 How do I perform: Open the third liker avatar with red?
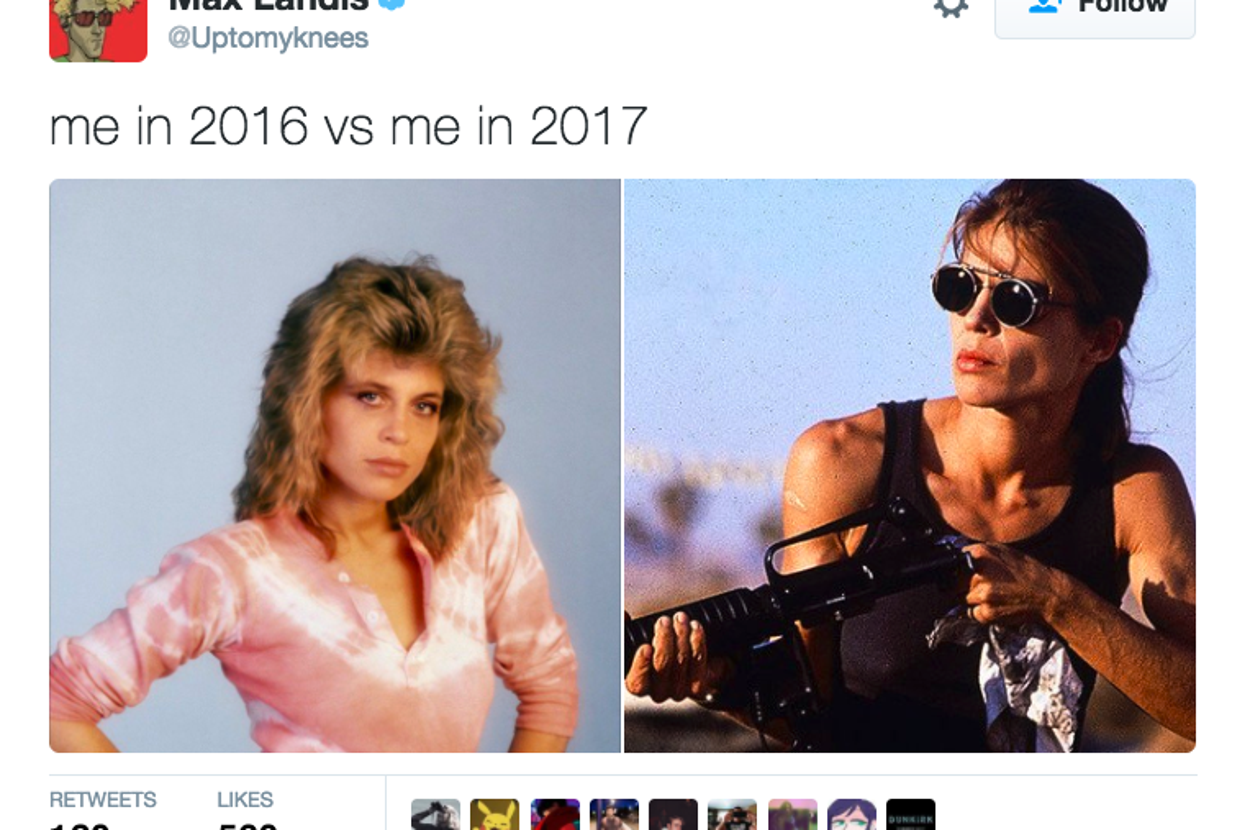555,814
